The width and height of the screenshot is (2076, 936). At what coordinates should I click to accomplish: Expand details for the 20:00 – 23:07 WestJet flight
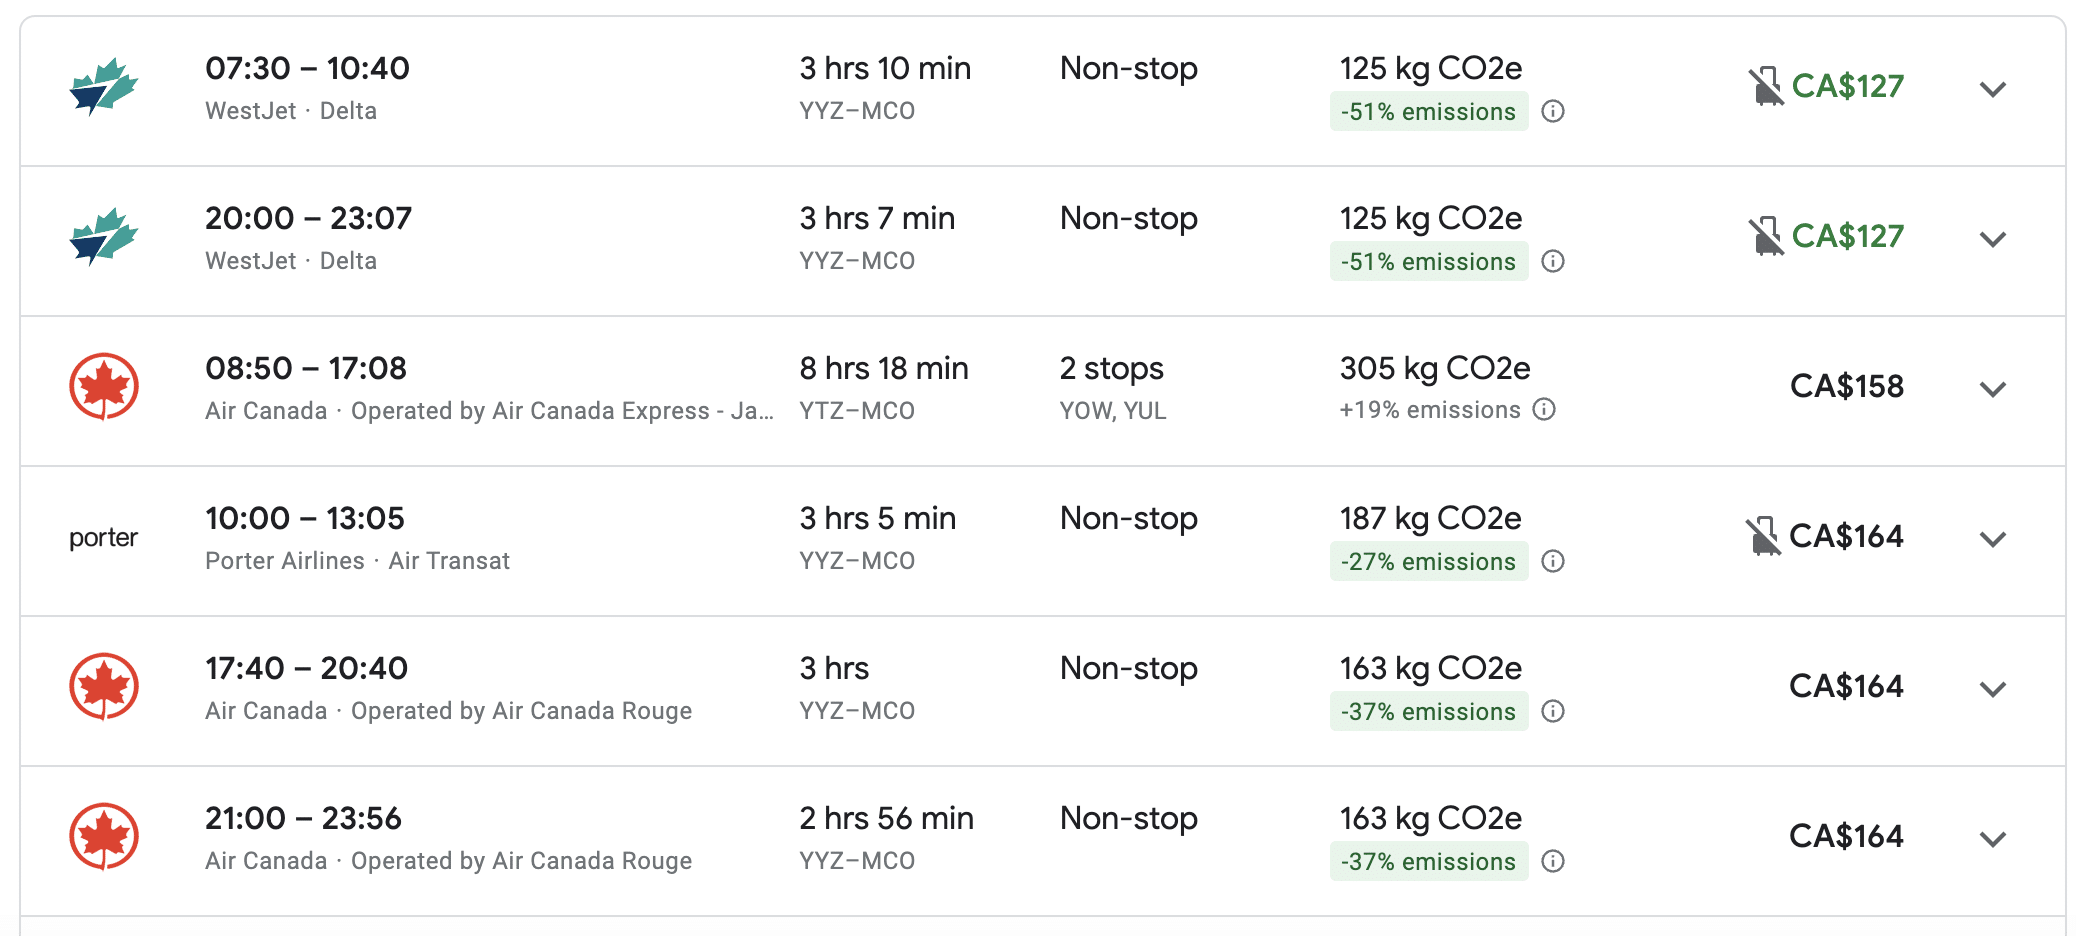coord(1992,239)
